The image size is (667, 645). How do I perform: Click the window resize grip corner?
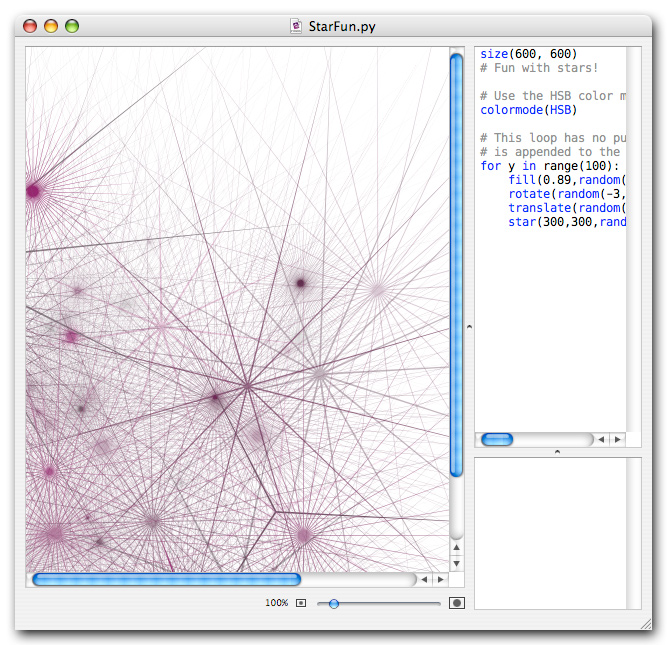coord(646,624)
